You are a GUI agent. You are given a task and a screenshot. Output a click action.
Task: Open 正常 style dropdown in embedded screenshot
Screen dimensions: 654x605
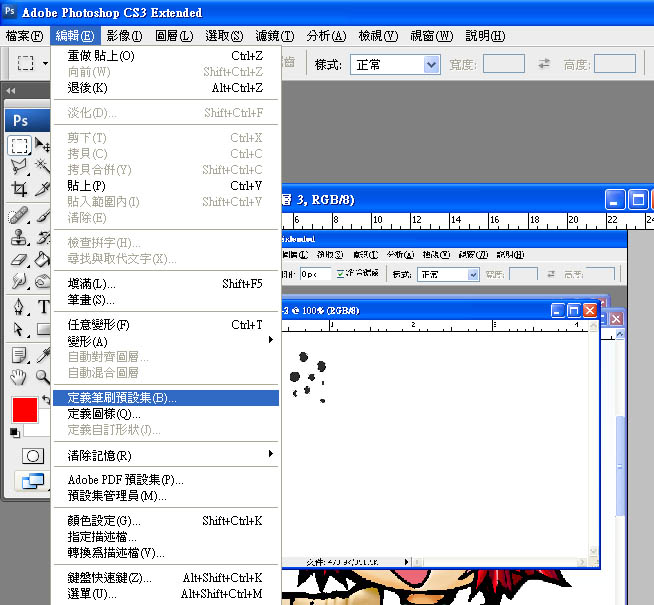448,274
